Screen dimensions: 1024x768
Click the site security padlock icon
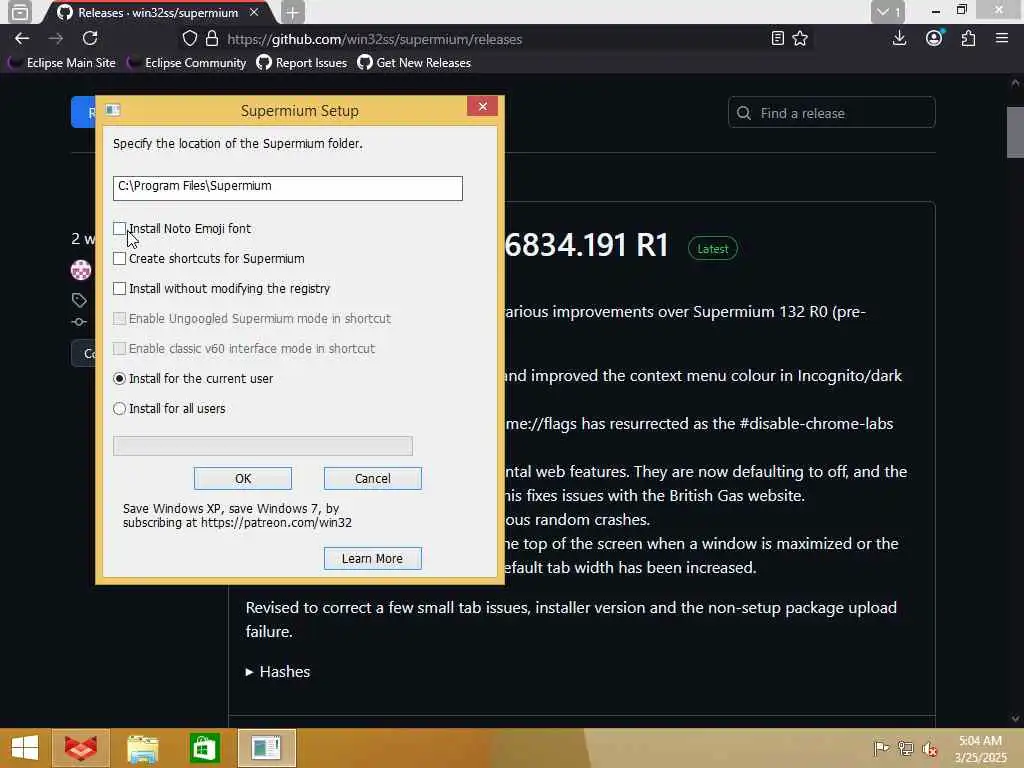212,39
